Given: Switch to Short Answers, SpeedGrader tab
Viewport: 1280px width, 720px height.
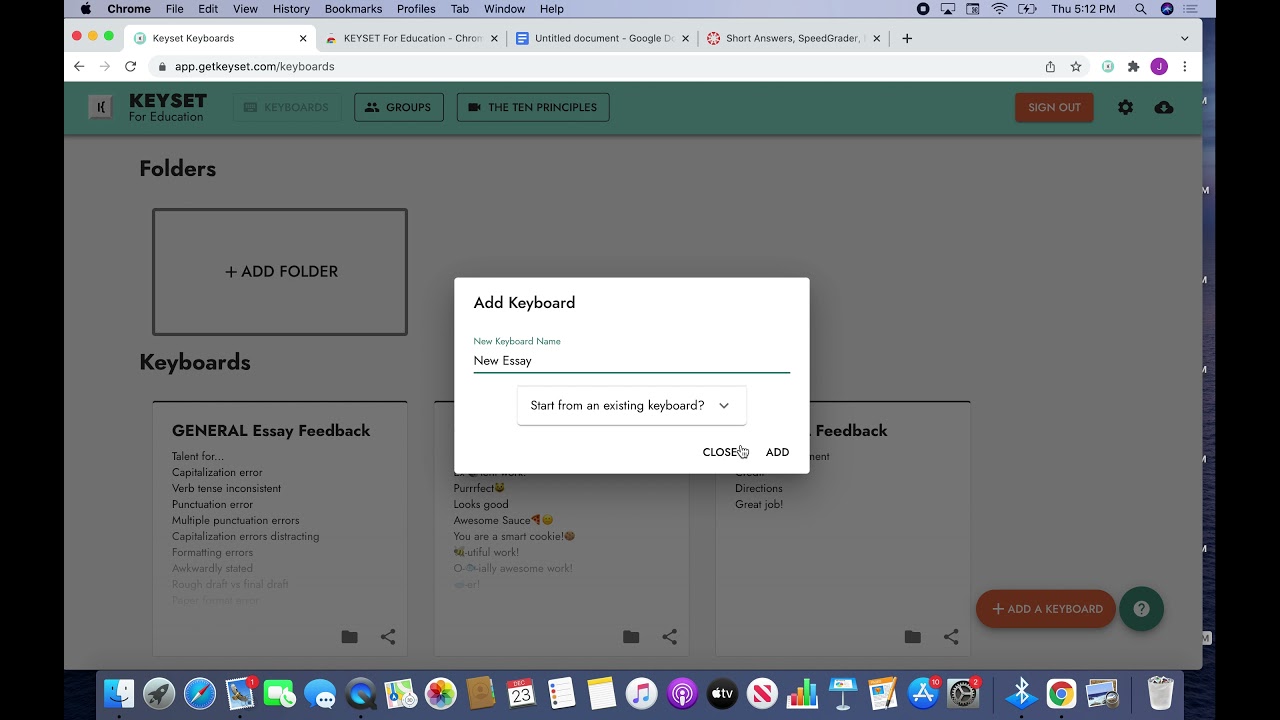Looking at the screenshot, I should (795, 38).
